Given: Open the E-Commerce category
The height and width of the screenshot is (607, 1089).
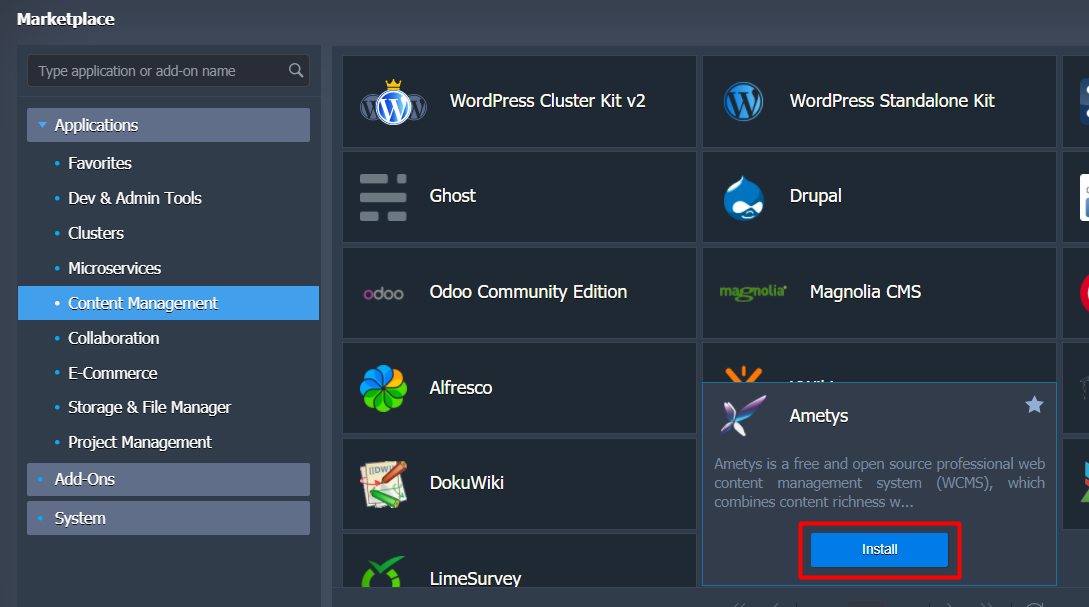Looking at the screenshot, I should coord(113,373).
